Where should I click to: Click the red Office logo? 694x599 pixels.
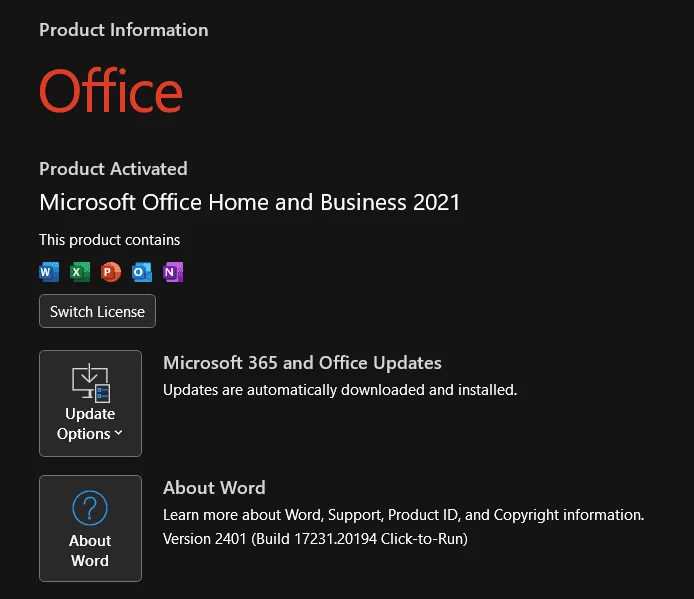point(111,90)
